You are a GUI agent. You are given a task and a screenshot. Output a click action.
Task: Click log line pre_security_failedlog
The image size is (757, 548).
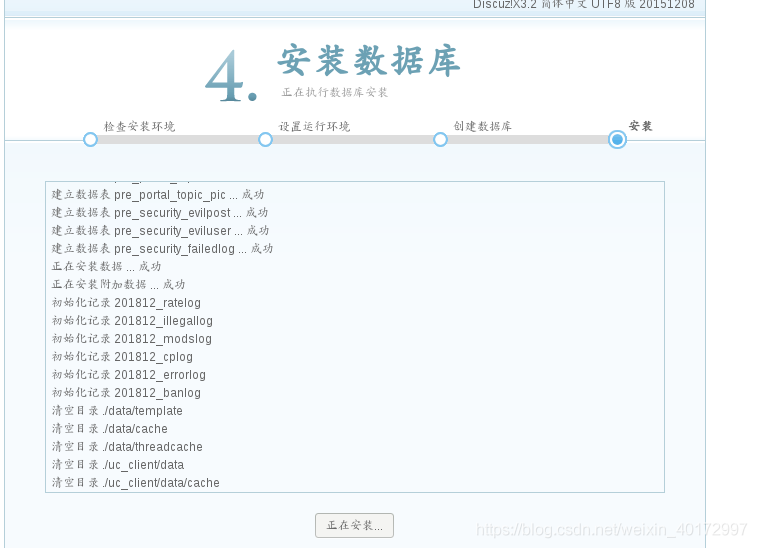(162, 249)
